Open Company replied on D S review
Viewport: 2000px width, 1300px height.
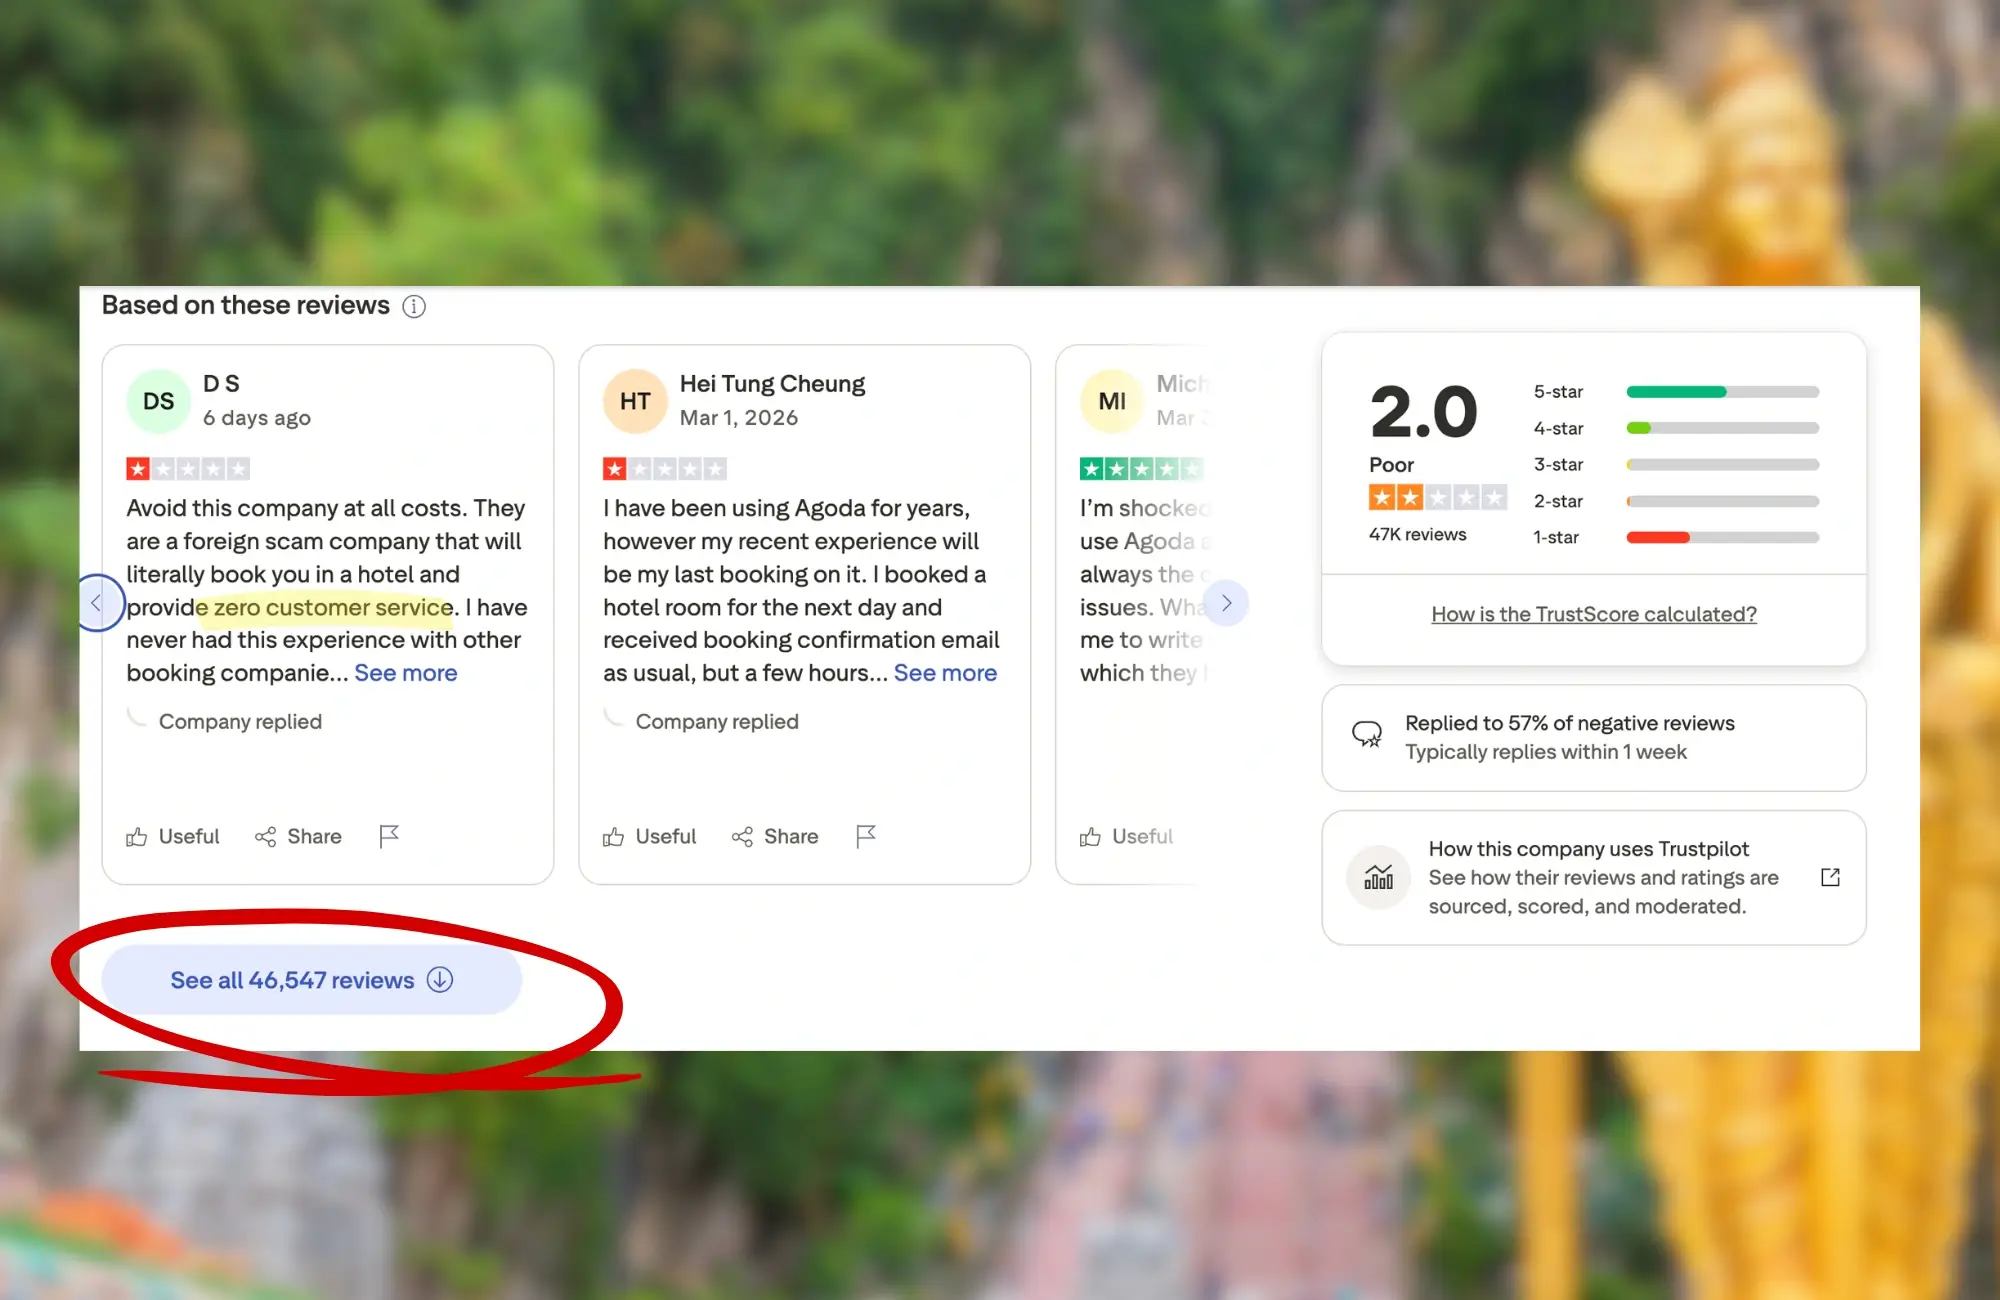click(240, 722)
